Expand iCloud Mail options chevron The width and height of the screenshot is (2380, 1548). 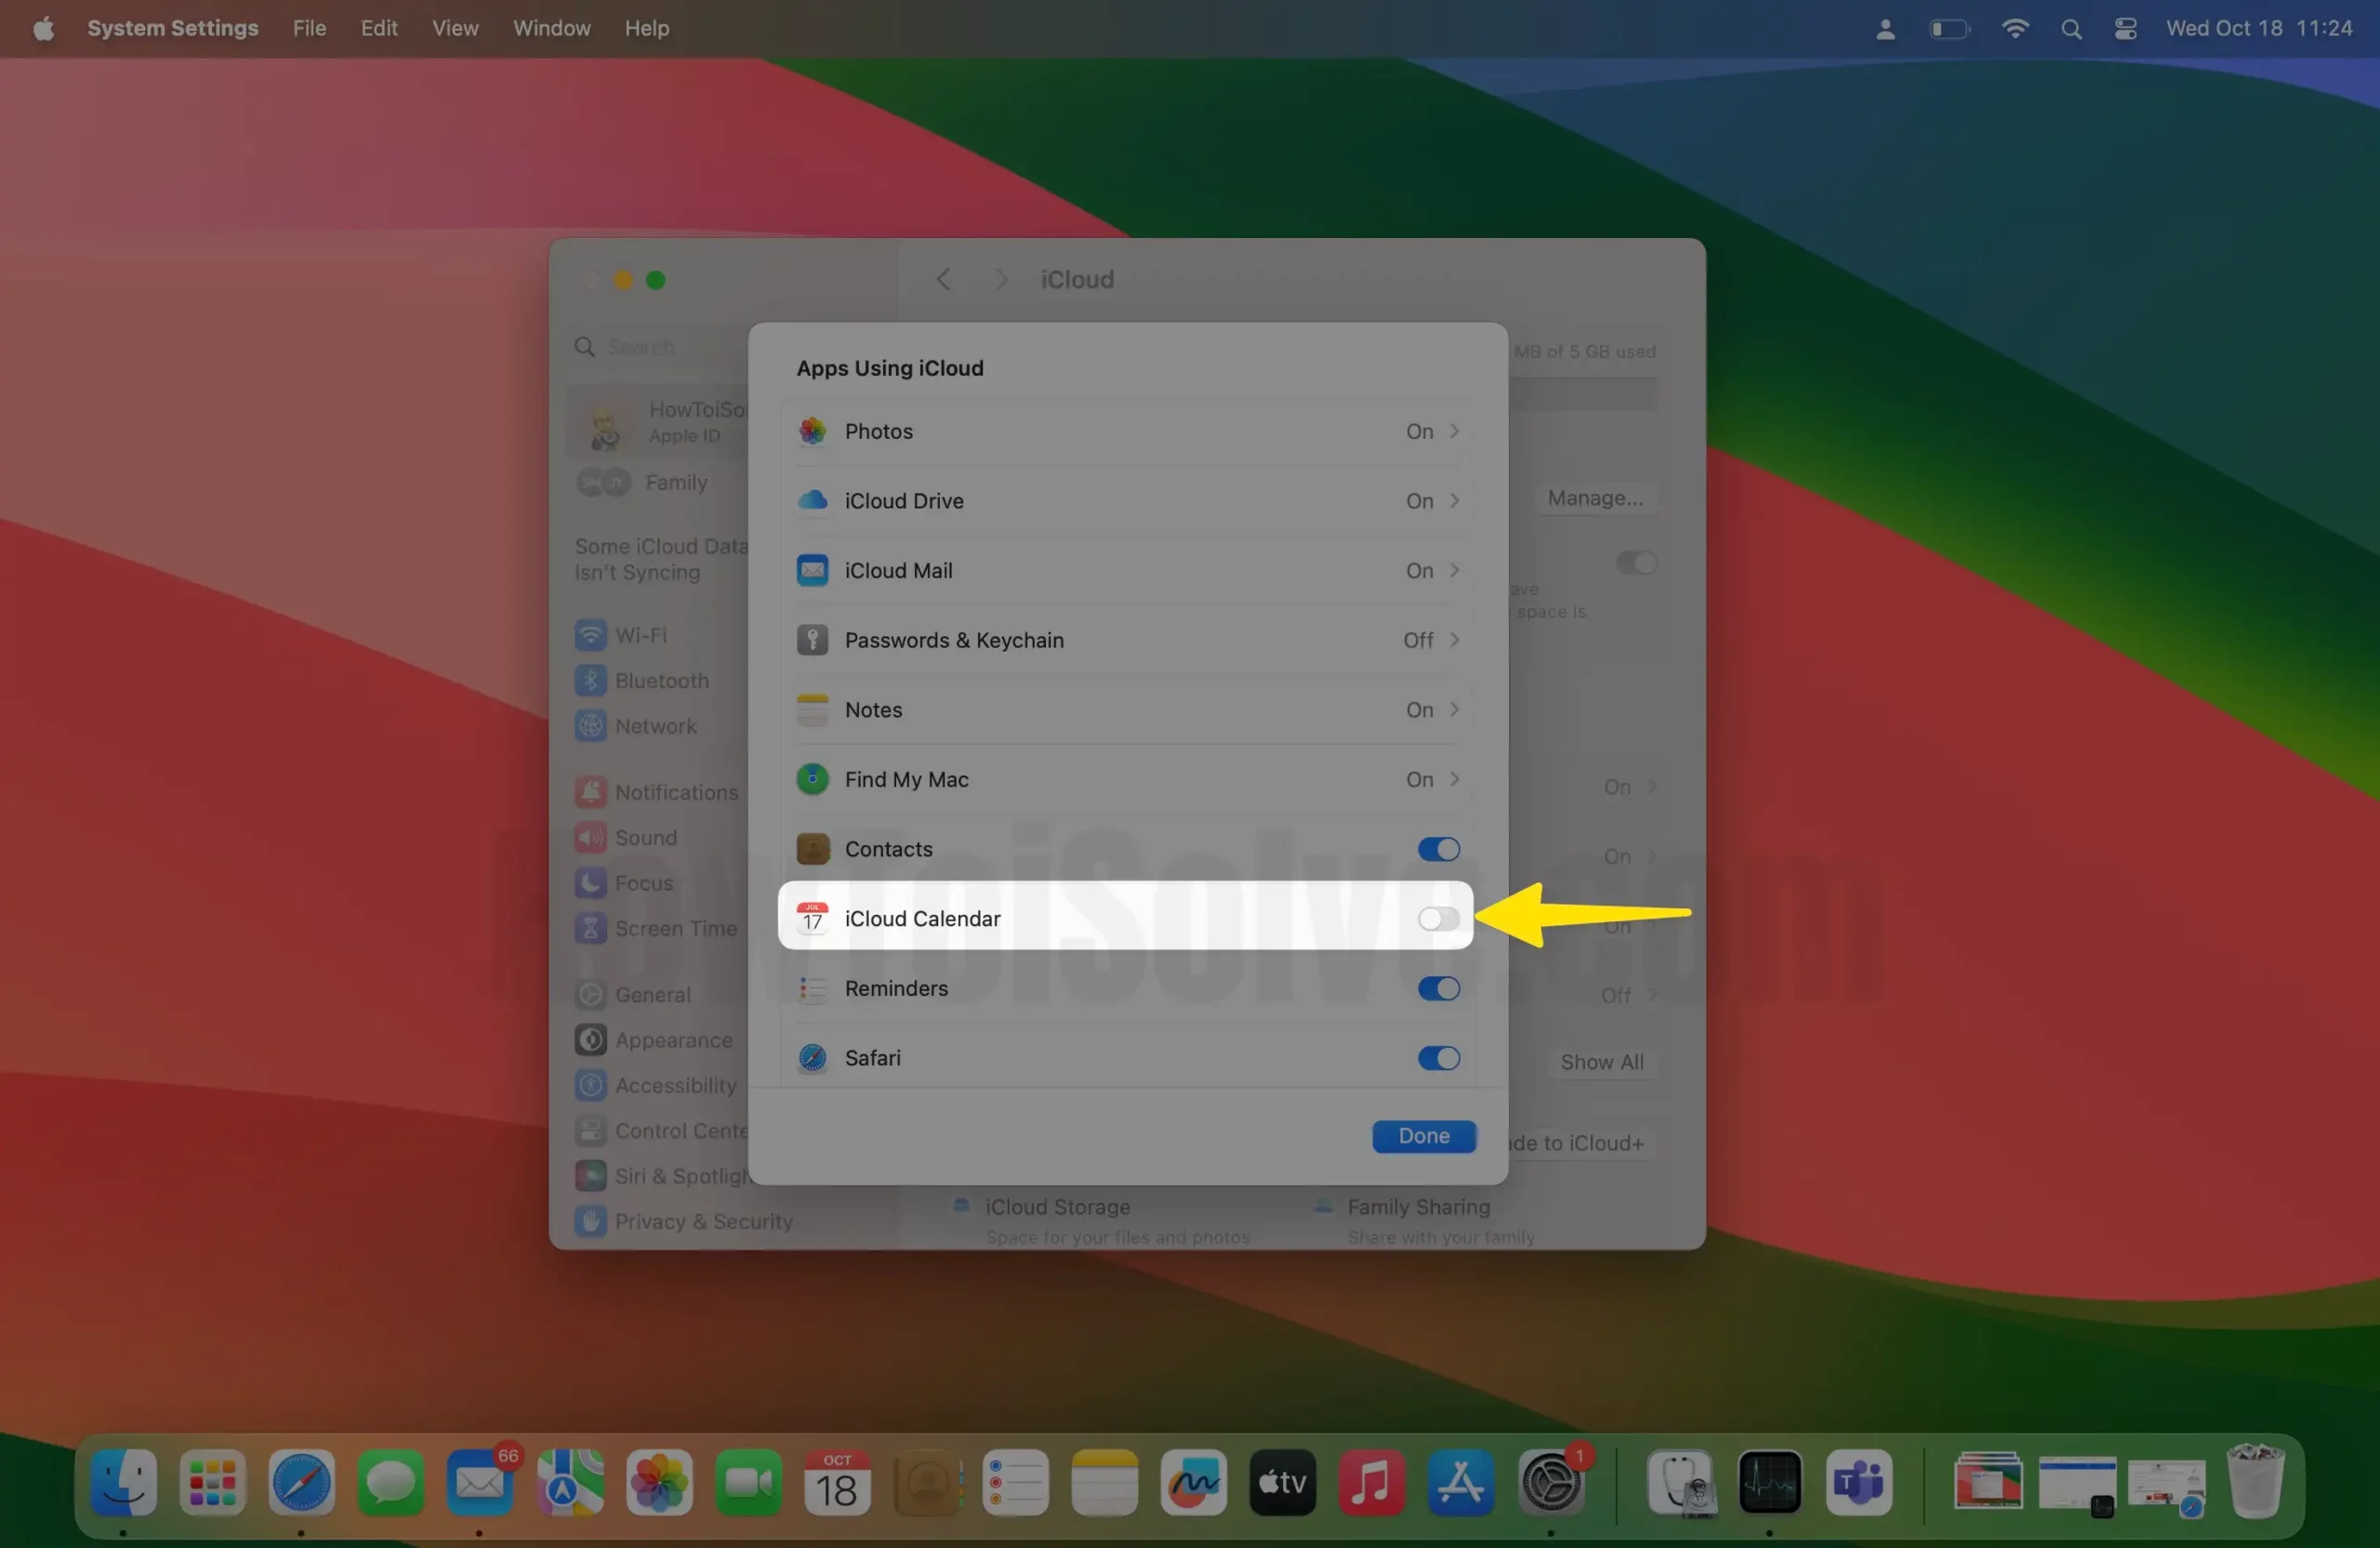(x=1455, y=570)
